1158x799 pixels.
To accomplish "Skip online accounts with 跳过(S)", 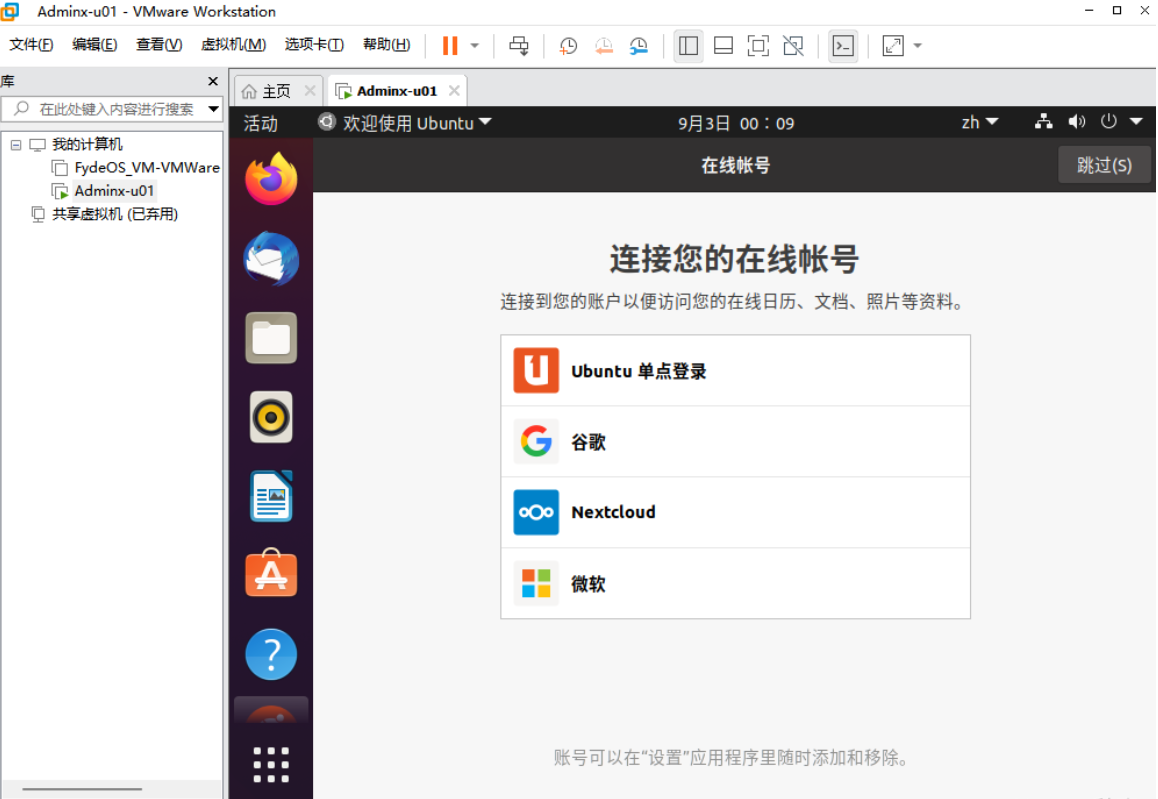I will pos(1104,165).
